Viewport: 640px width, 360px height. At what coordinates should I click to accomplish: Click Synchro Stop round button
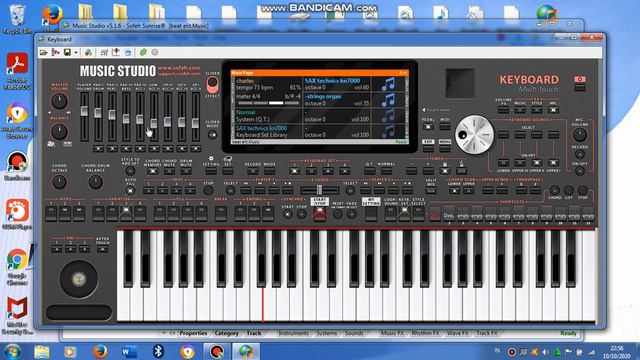(302, 214)
